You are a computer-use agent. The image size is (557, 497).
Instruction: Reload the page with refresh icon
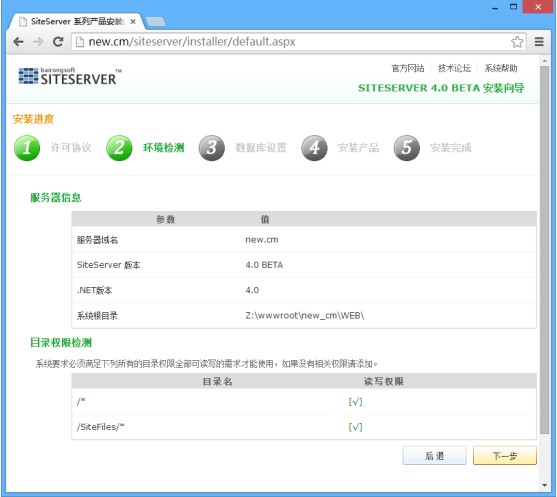58,42
